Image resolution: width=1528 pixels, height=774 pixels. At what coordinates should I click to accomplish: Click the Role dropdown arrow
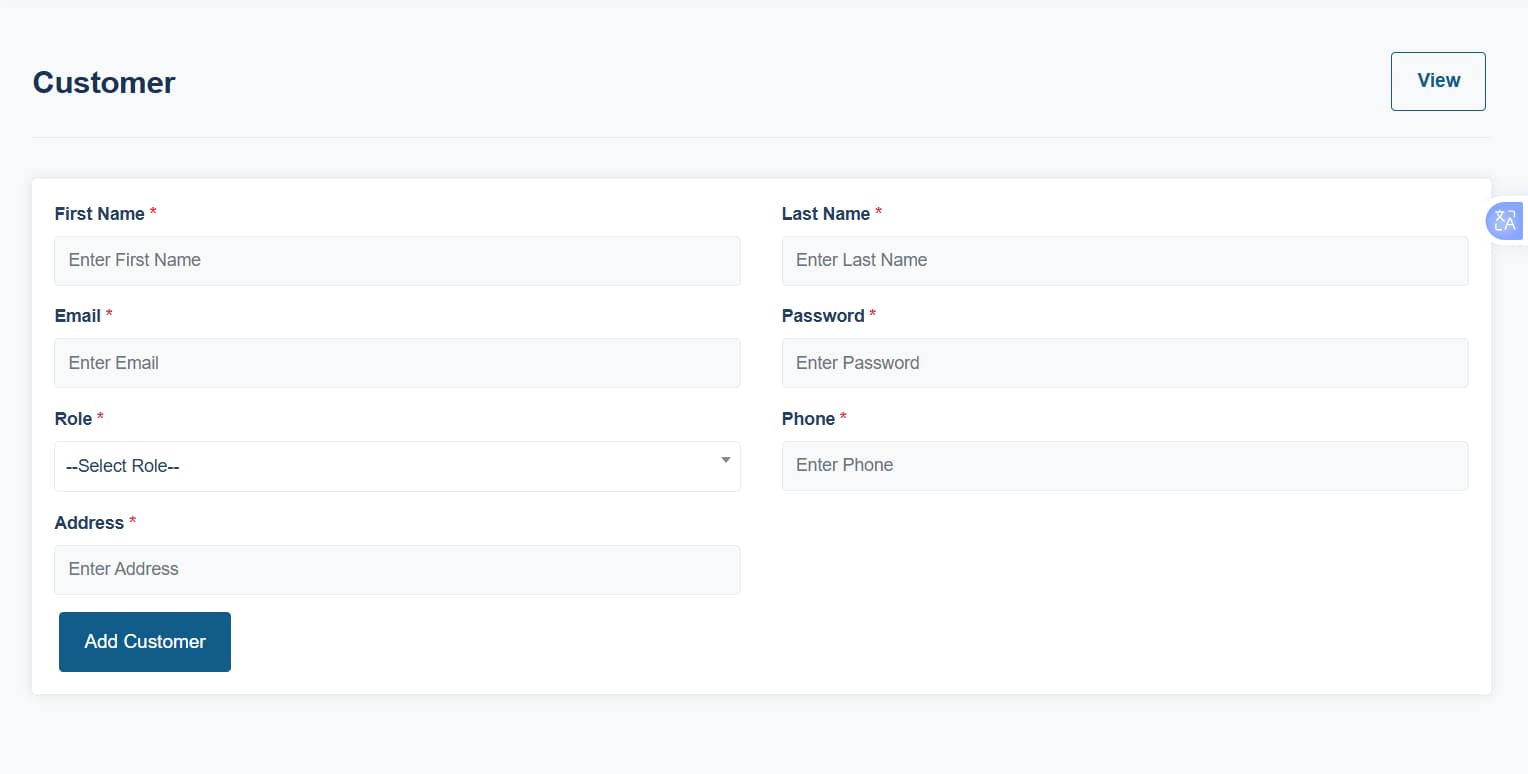(725, 460)
